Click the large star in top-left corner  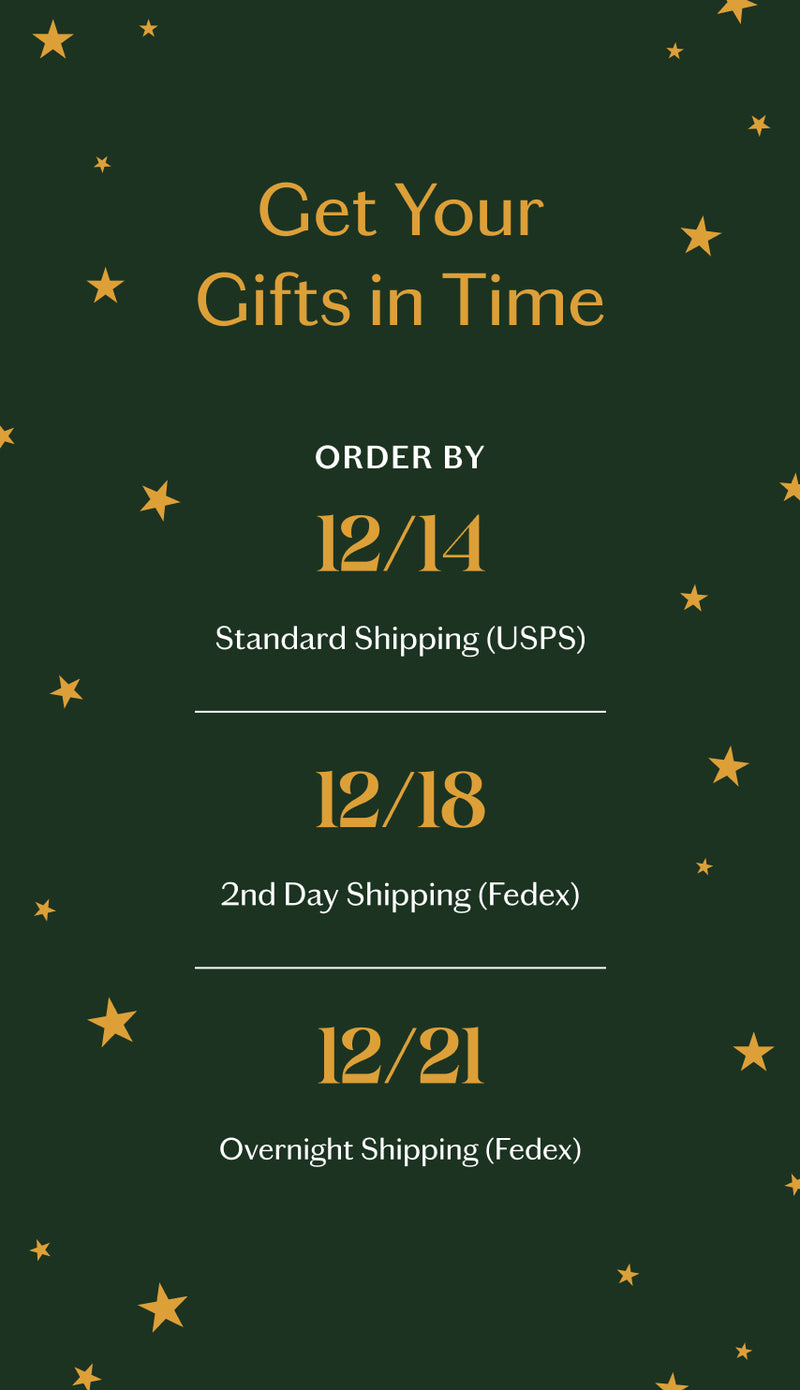click(52, 41)
